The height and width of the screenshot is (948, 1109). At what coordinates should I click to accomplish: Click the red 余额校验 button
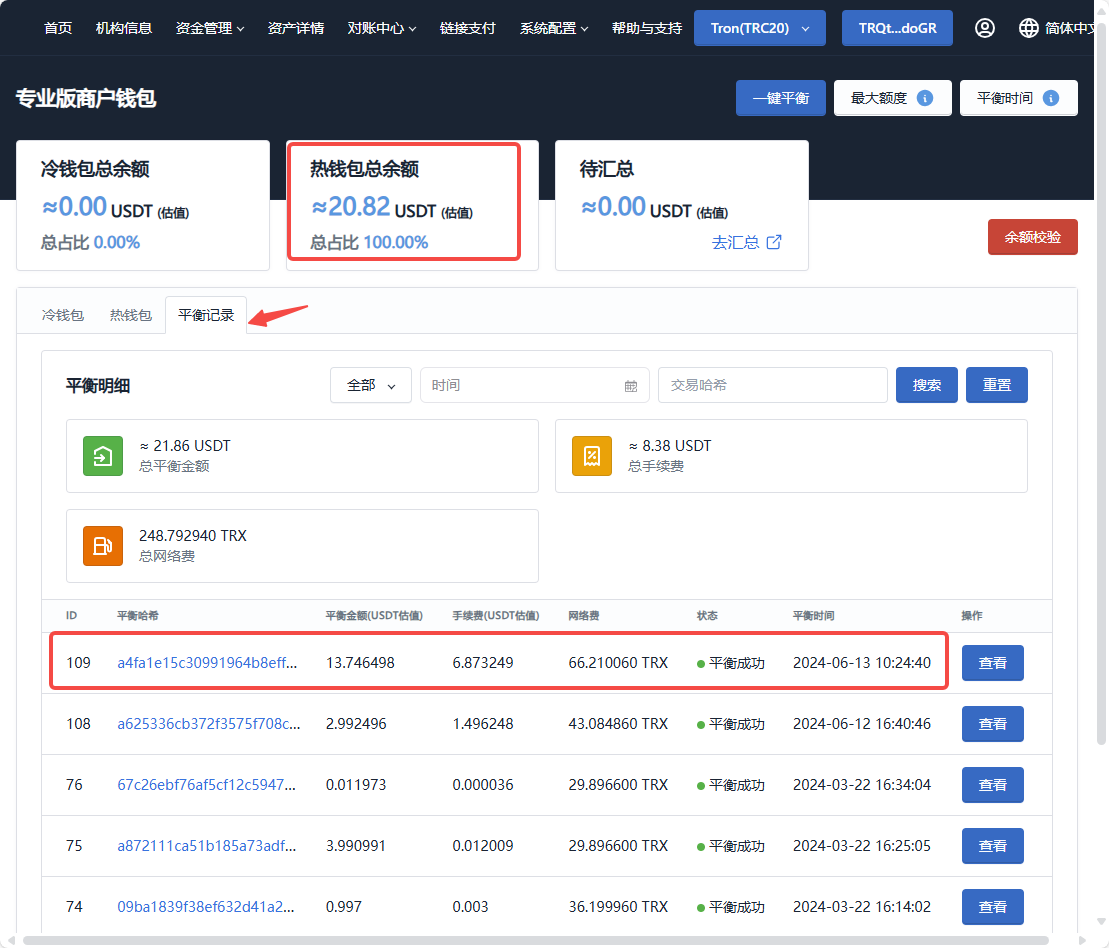(x=1033, y=237)
